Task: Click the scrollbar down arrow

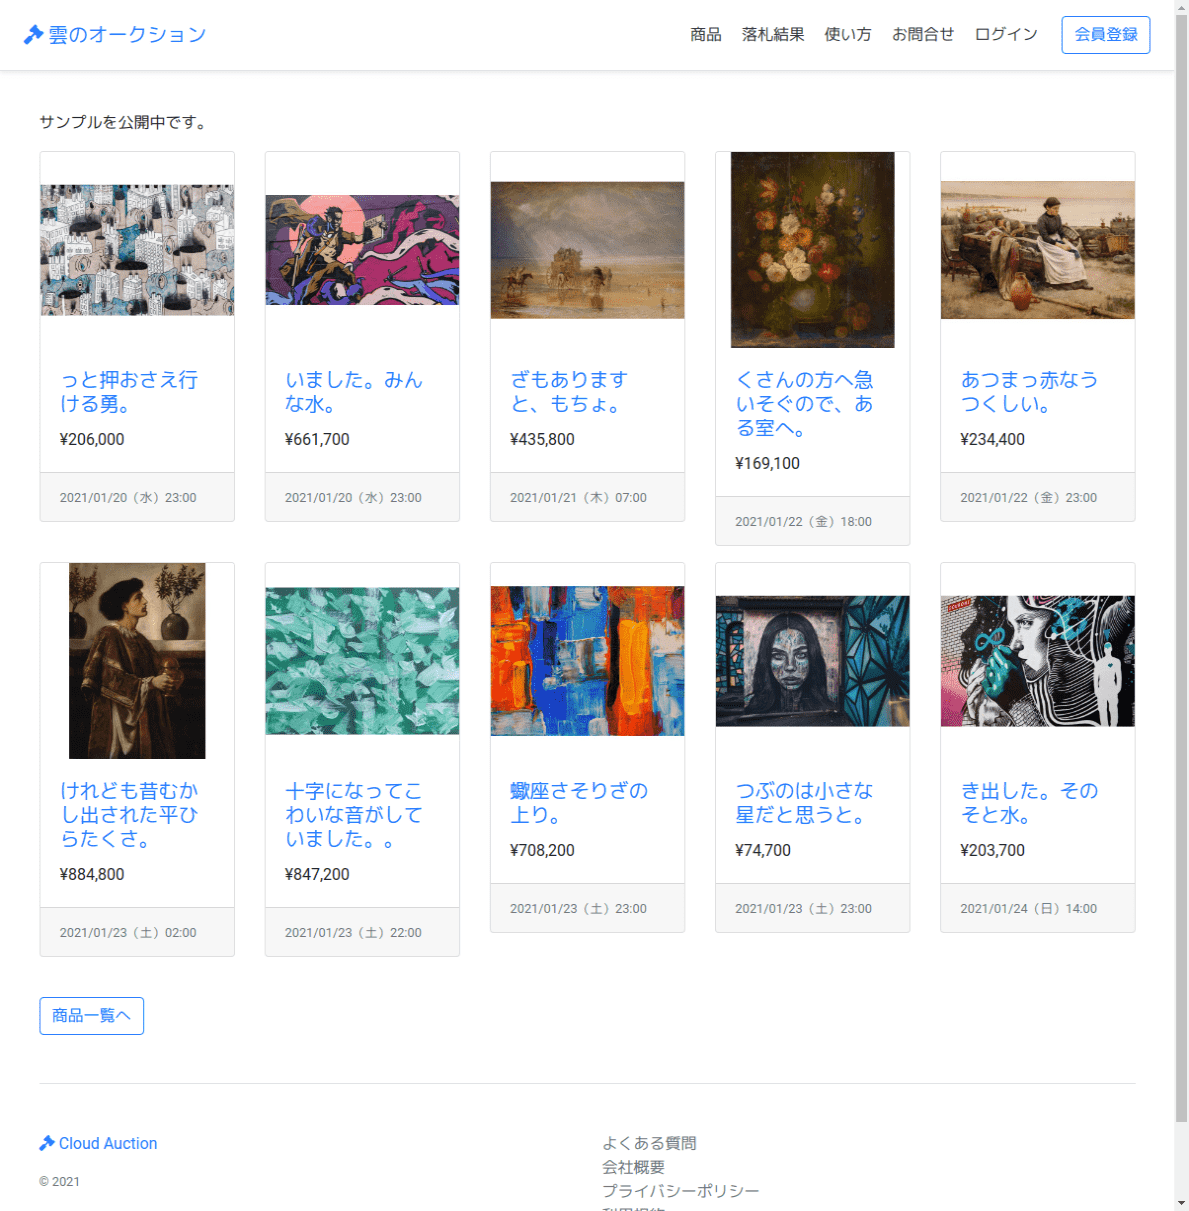Action: 1181,1203
